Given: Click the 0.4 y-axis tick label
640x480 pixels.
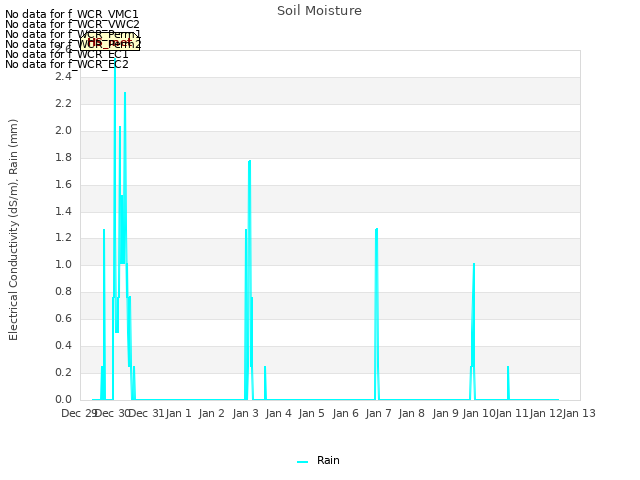Looking at the screenshot, I should (63, 345).
